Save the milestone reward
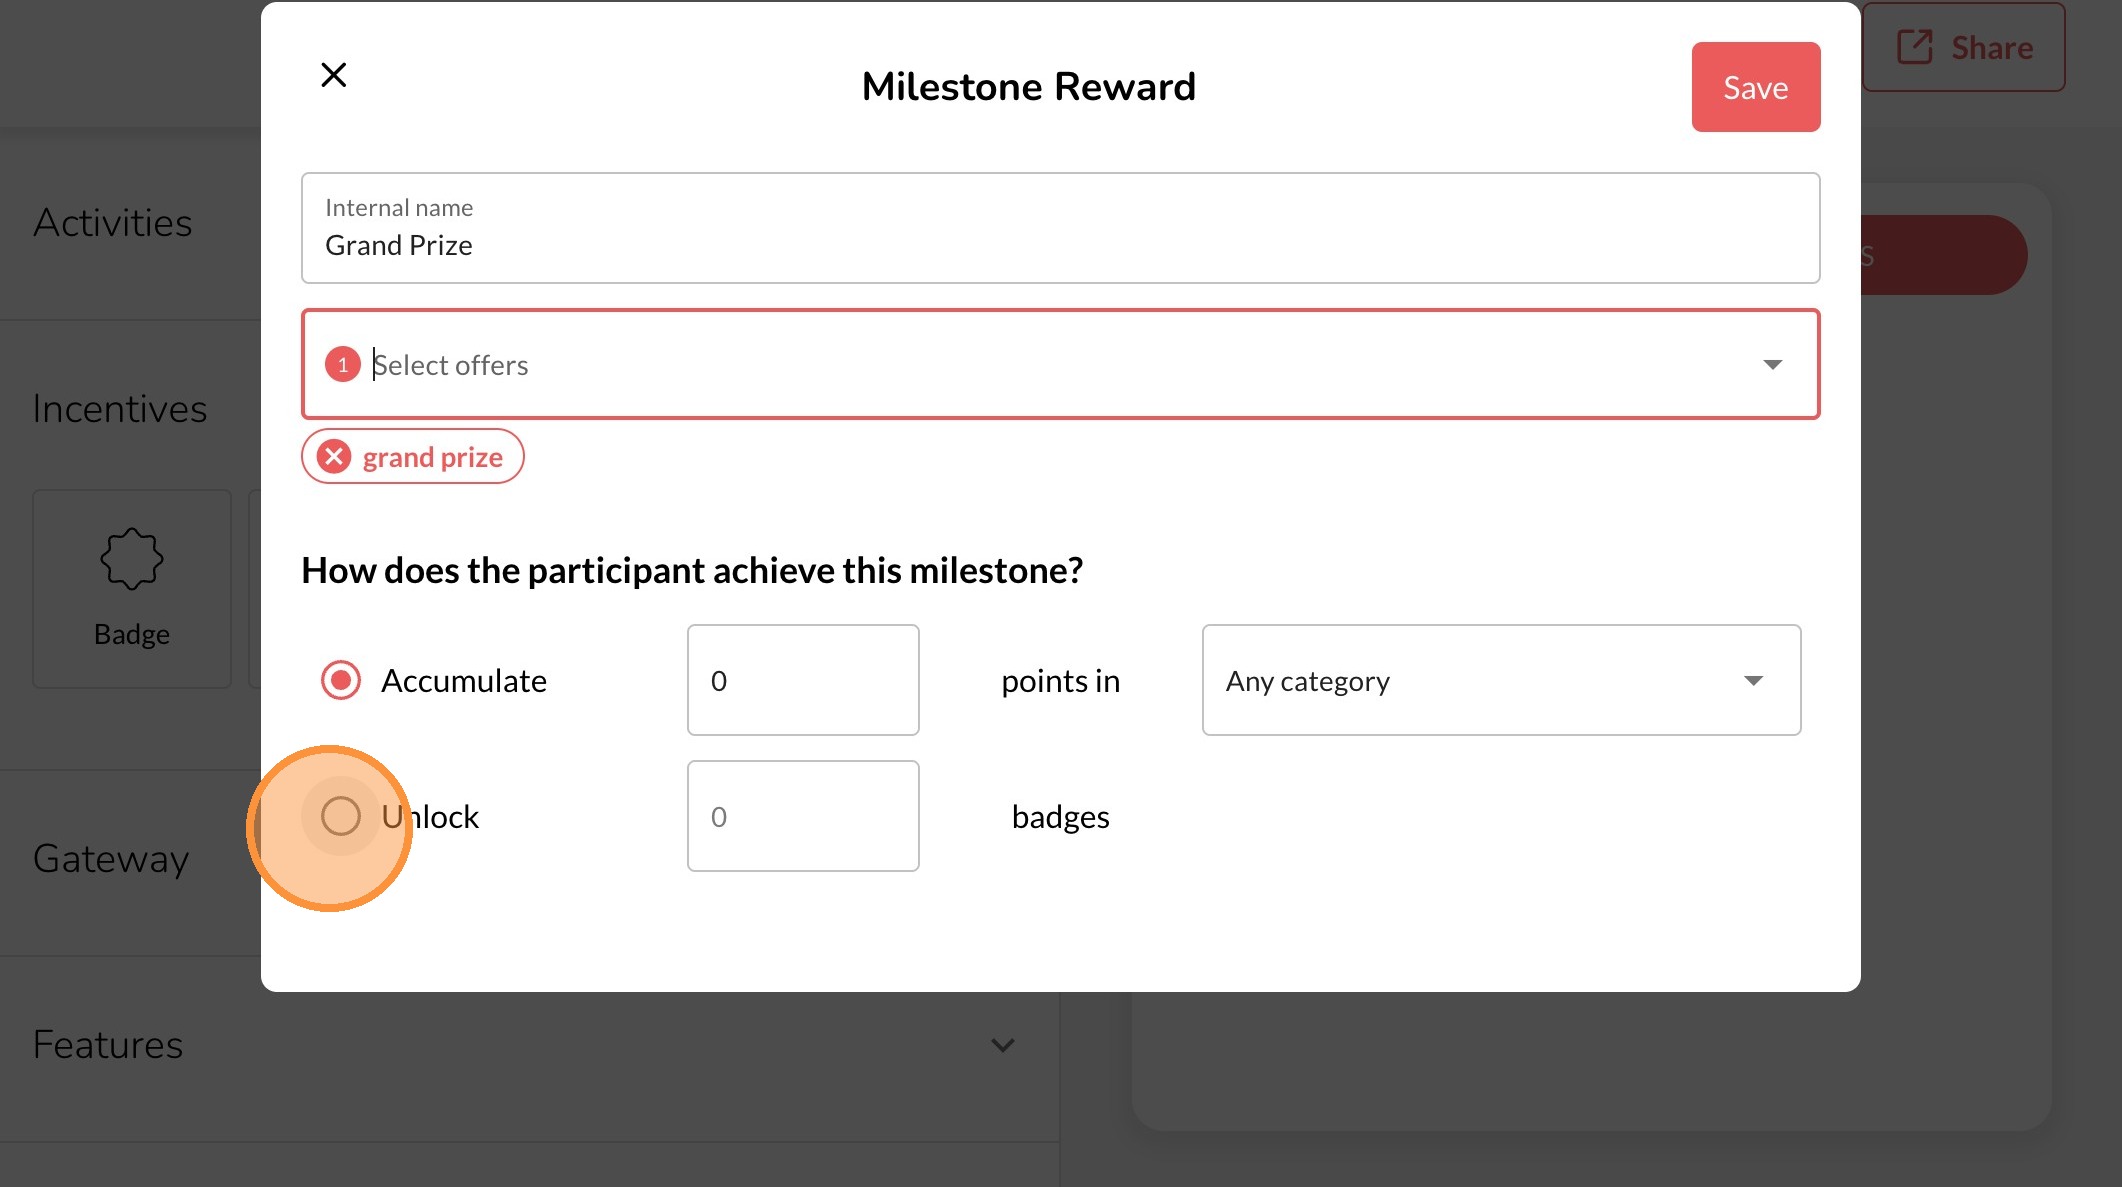2122x1187 pixels. click(1755, 87)
